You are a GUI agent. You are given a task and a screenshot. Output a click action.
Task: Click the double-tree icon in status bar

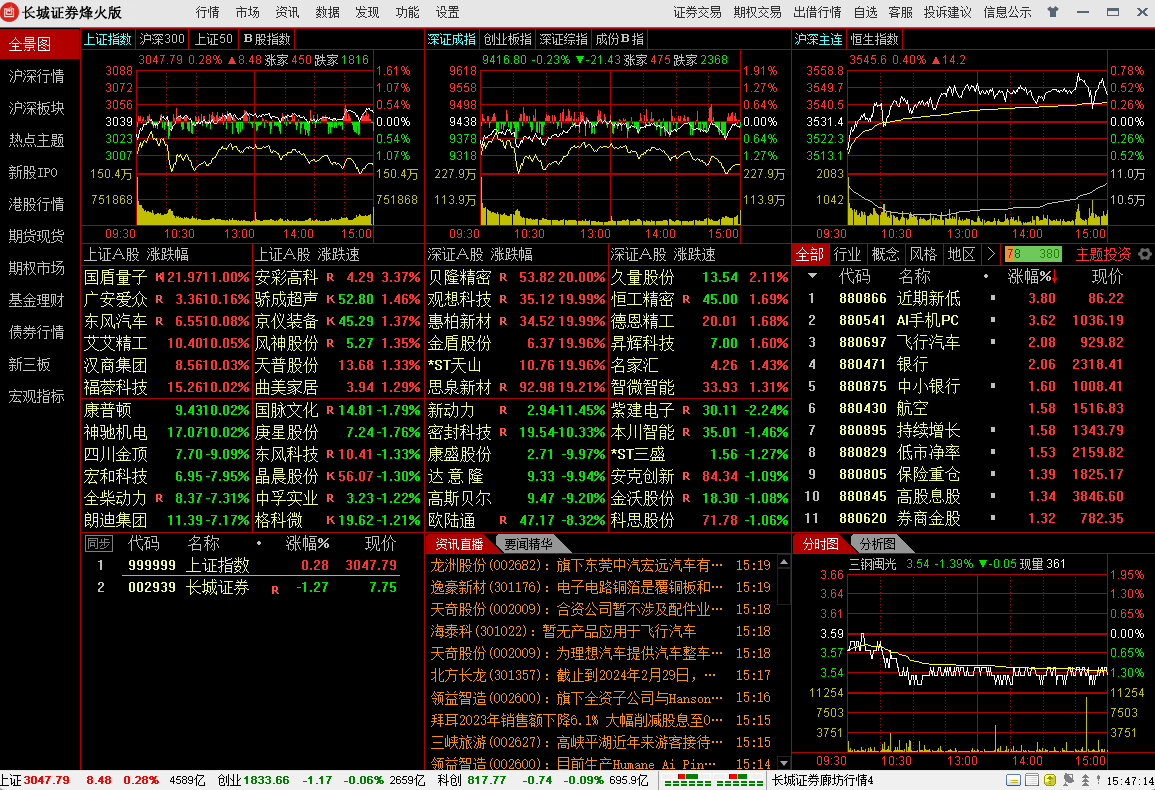pos(1085,780)
